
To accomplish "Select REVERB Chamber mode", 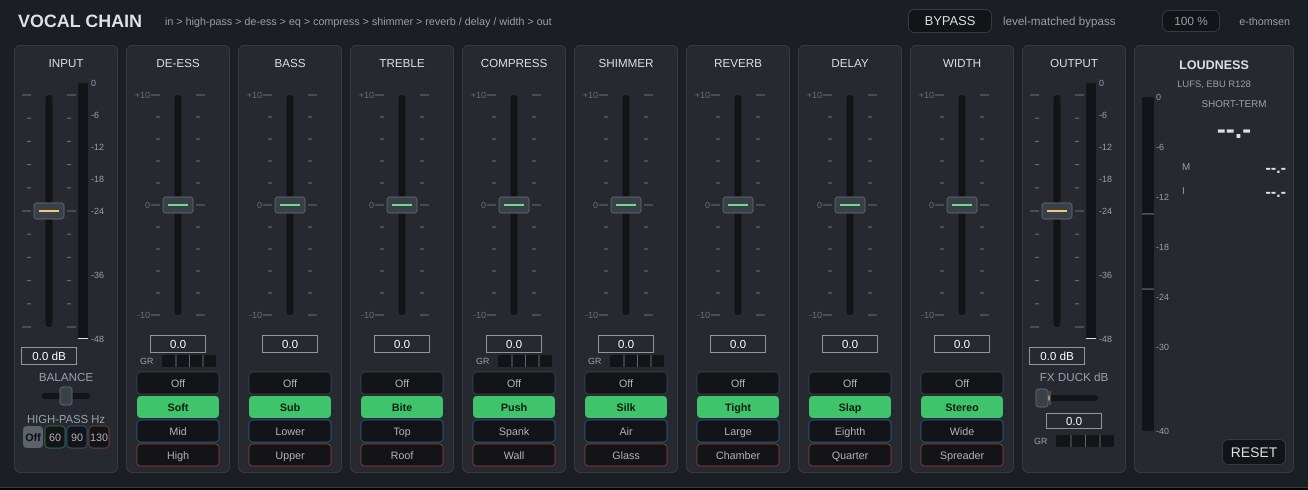I will (738, 455).
